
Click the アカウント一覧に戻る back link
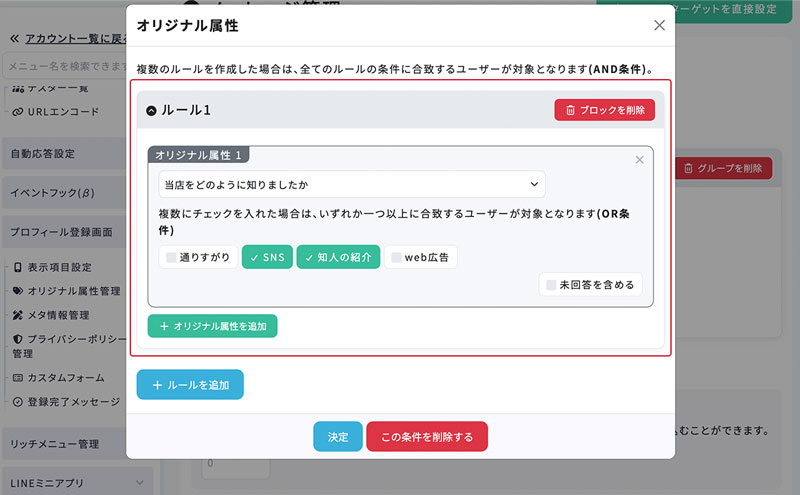70,38
